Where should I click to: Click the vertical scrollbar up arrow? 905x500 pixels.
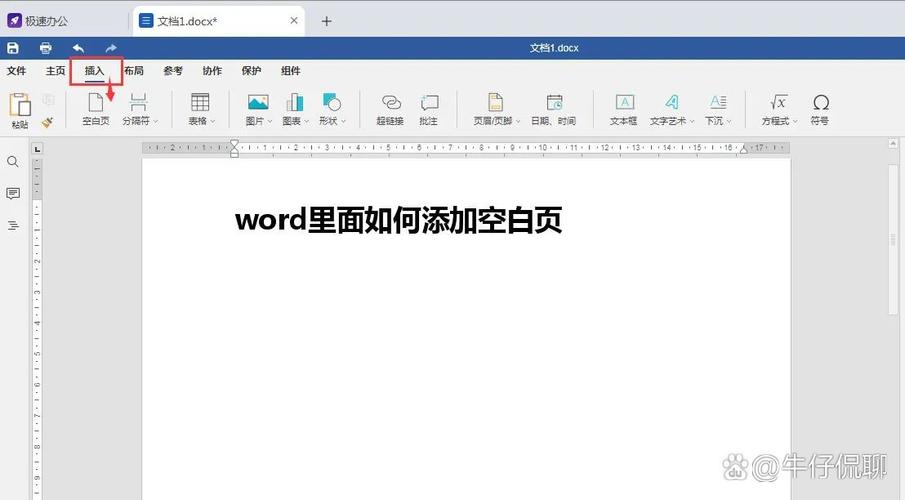point(893,143)
